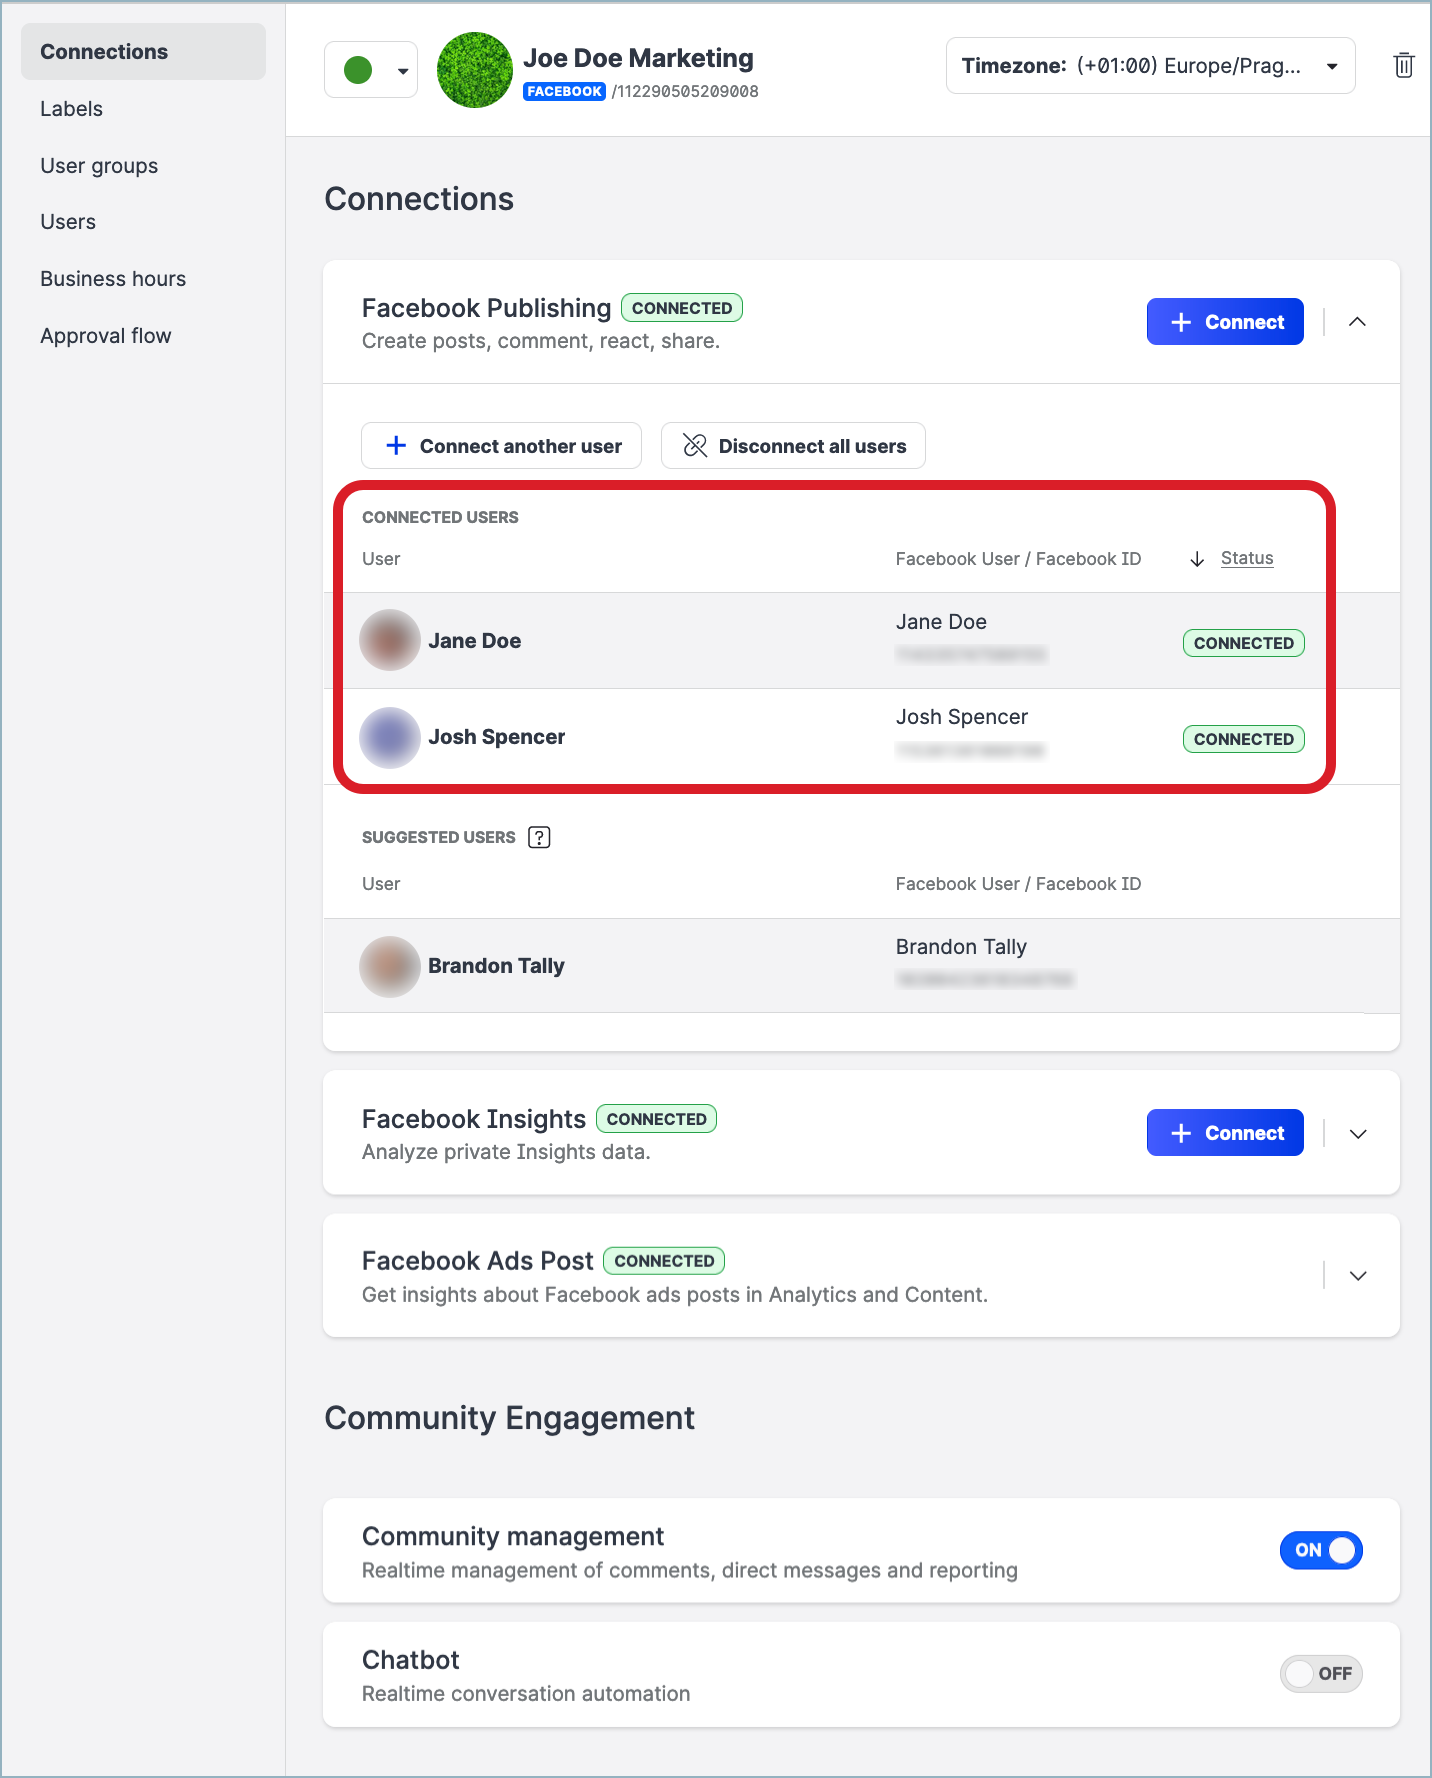Click the Joe Doe Marketing profile picture
1432x1778 pixels.
click(475, 70)
